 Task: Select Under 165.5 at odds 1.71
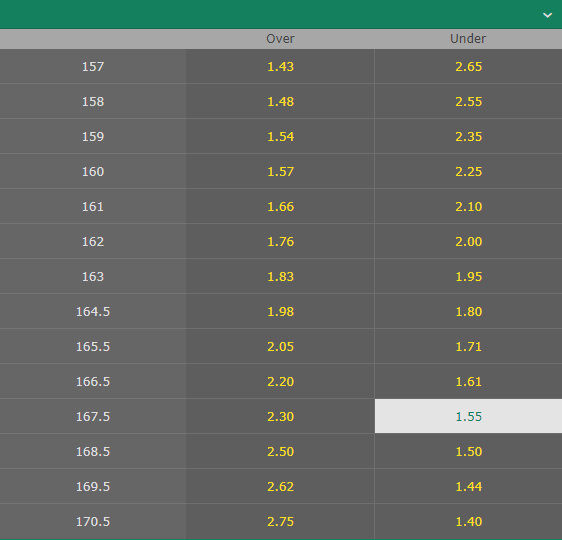pyautogui.click(x=468, y=346)
